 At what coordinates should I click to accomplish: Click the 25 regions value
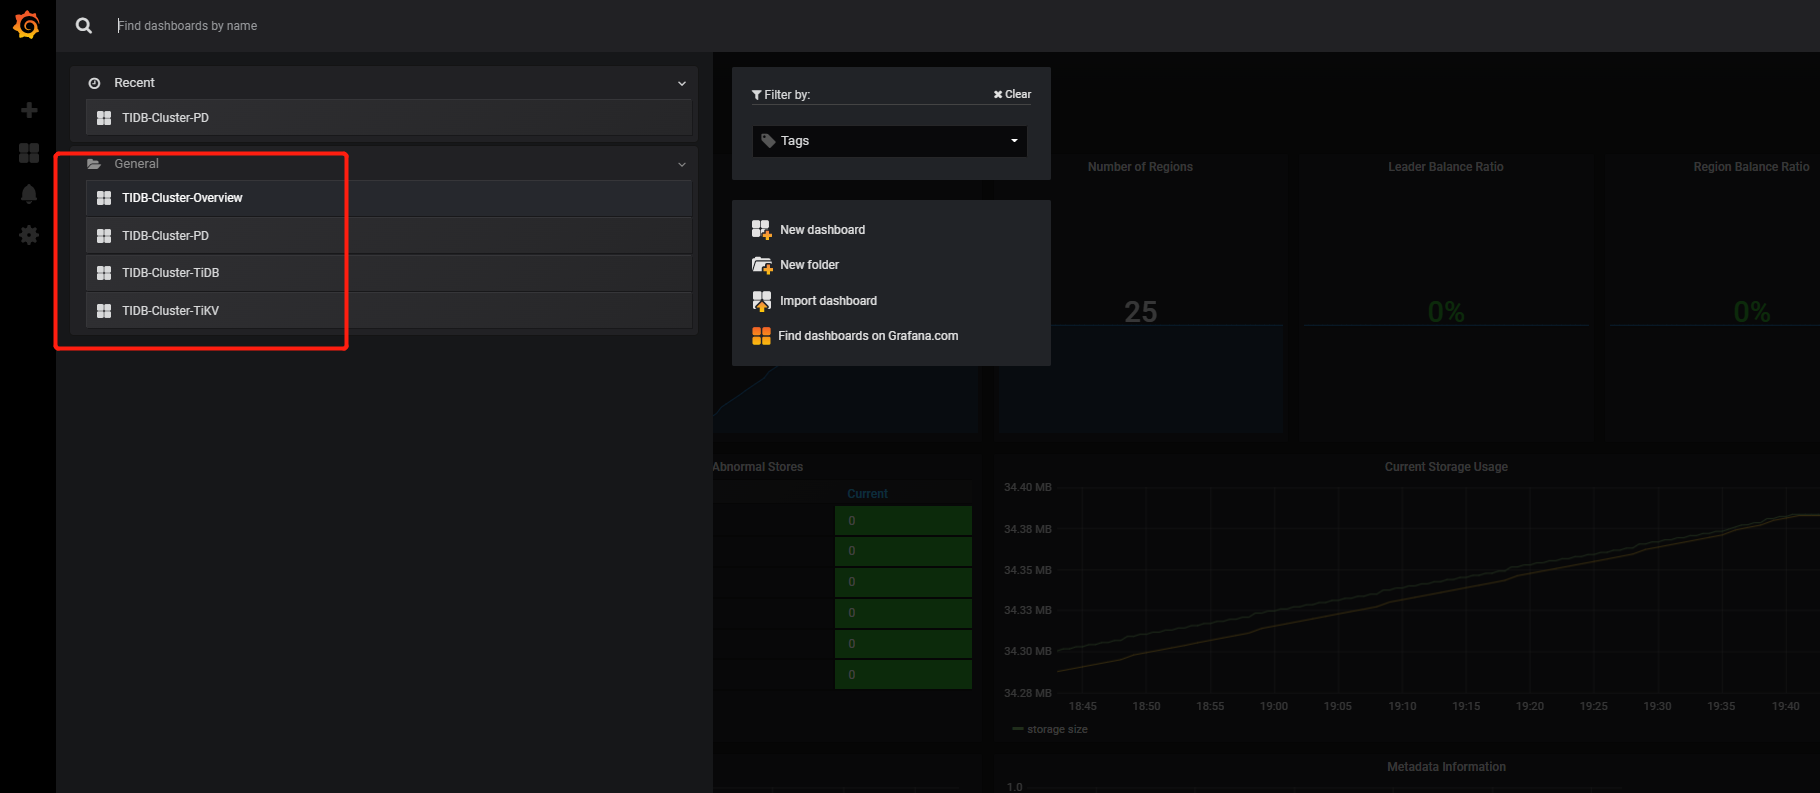(1140, 312)
